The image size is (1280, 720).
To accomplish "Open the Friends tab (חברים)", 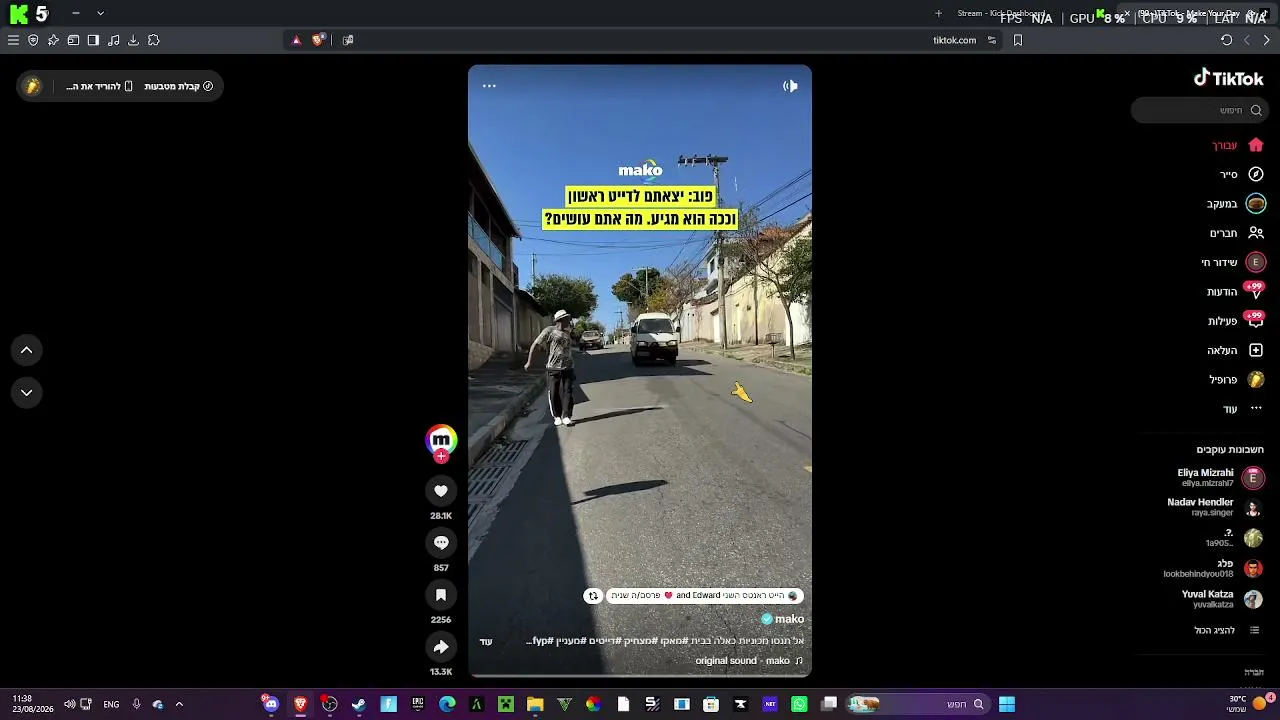I will pyautogui.click(x=1238, y=233).
